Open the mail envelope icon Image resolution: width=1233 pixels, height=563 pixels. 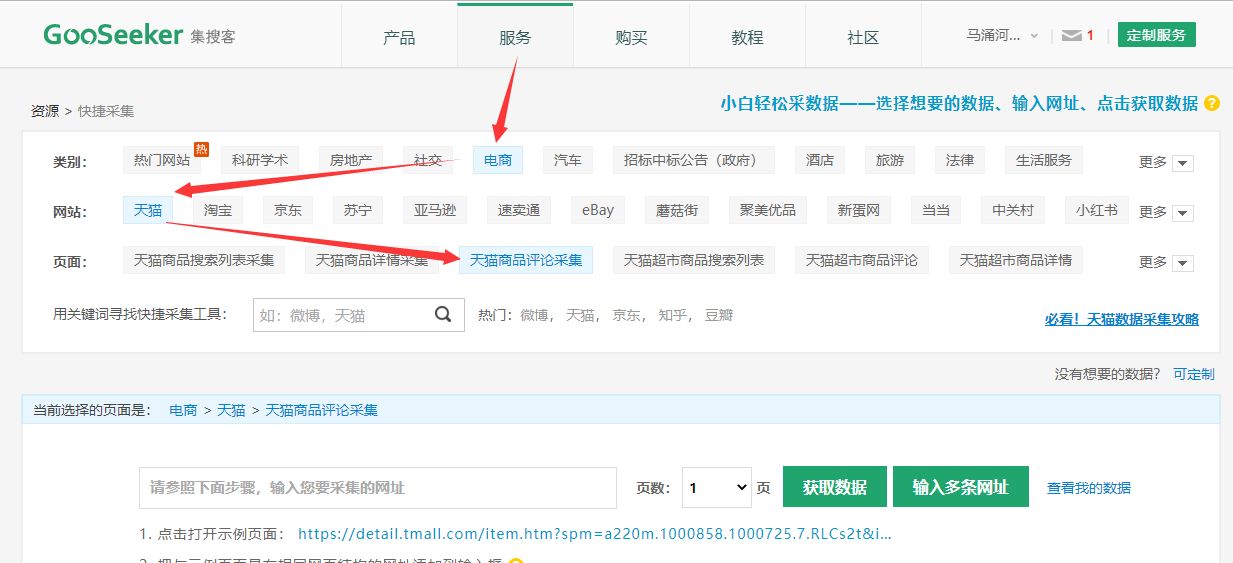click(x=1071, y=36)
